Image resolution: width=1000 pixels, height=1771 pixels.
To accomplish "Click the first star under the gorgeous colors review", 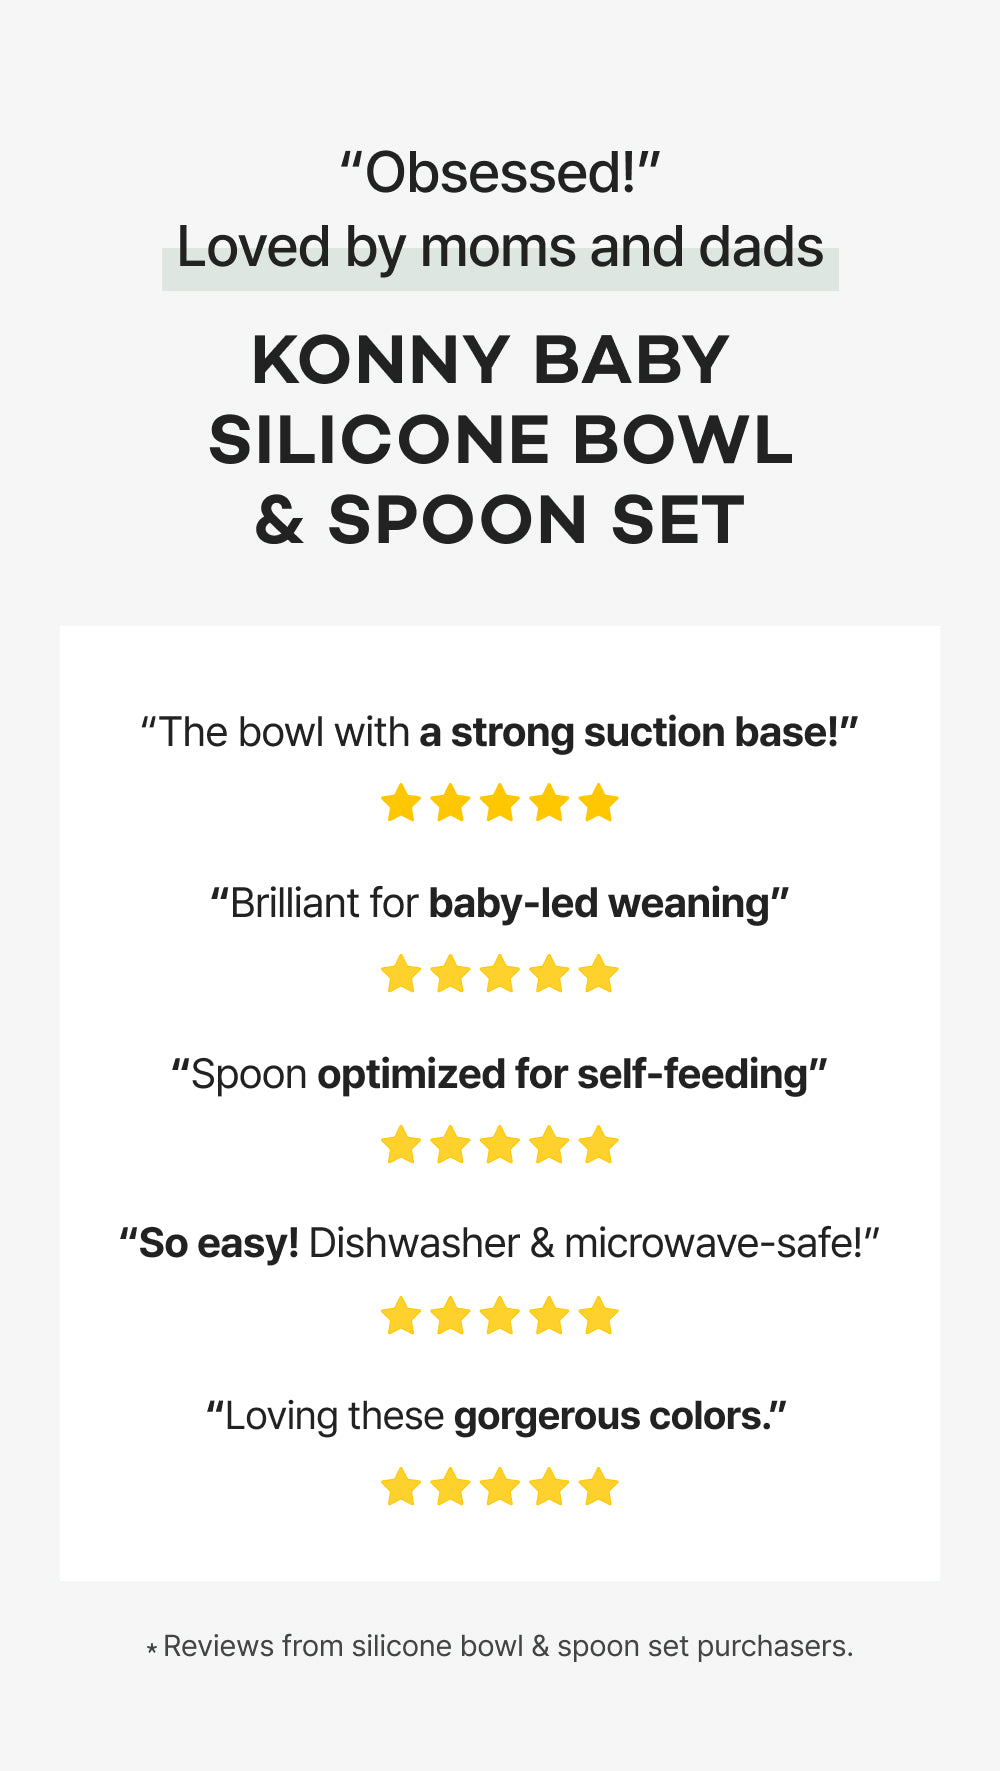I will pyautogui.click(x=401, y=1487).
